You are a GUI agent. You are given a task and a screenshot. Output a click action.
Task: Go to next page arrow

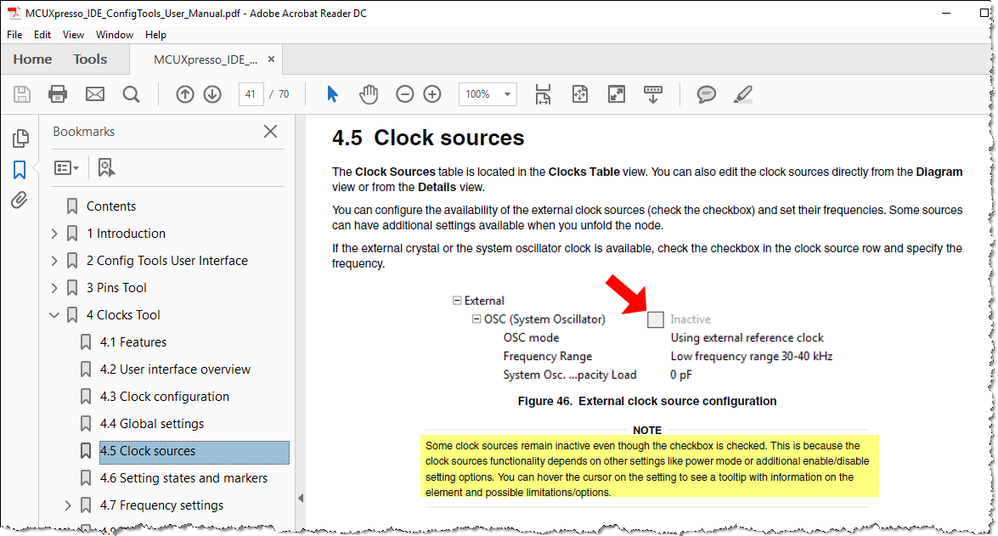pos(212,94)
